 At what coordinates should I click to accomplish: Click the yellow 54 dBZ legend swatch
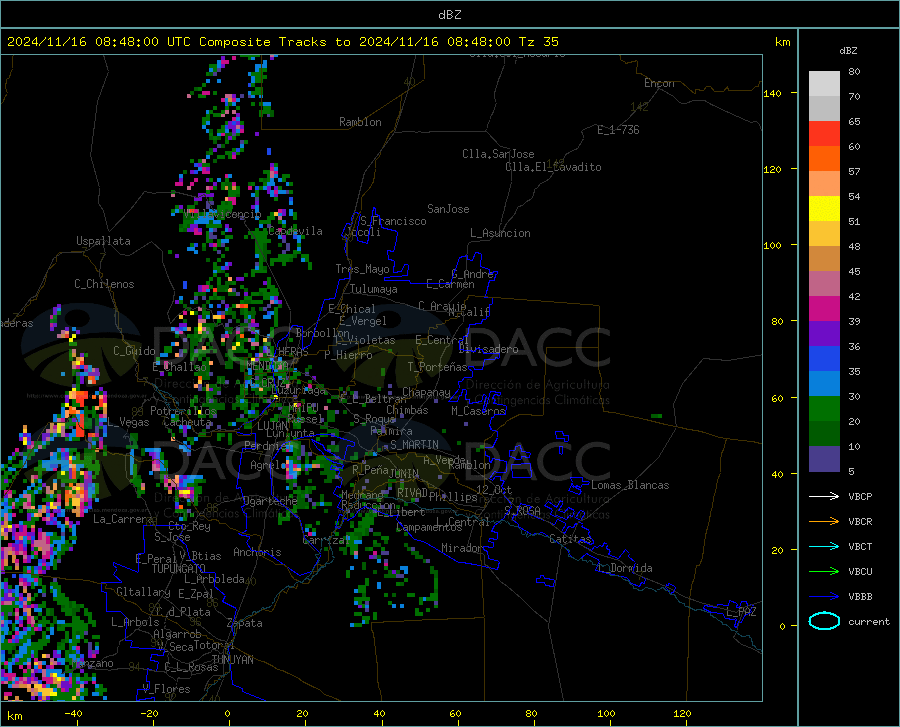(x=824, y=209)
